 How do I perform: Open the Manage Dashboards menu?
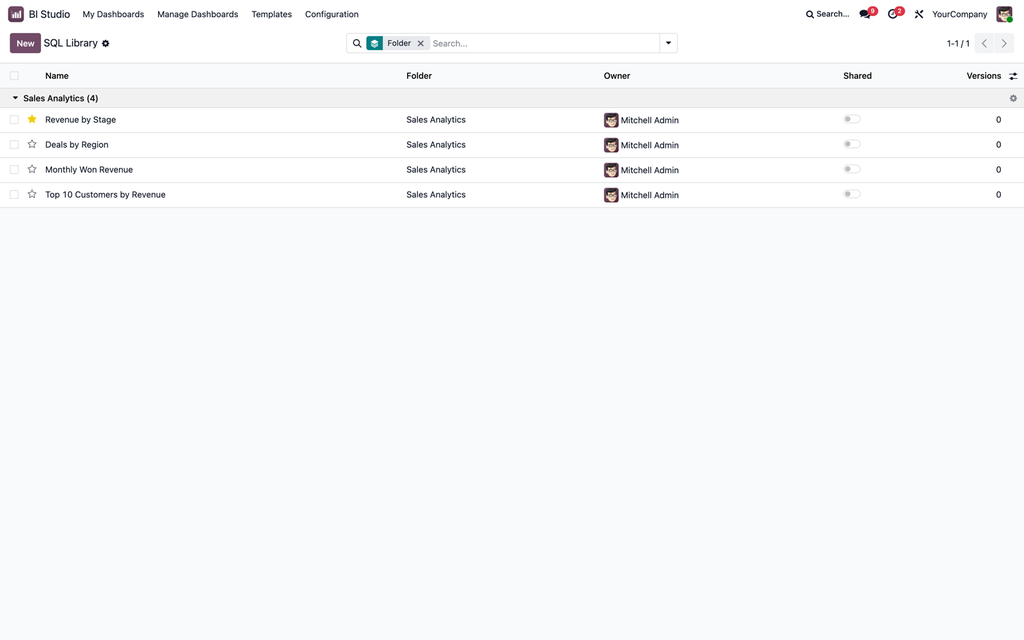pos(198,14)
